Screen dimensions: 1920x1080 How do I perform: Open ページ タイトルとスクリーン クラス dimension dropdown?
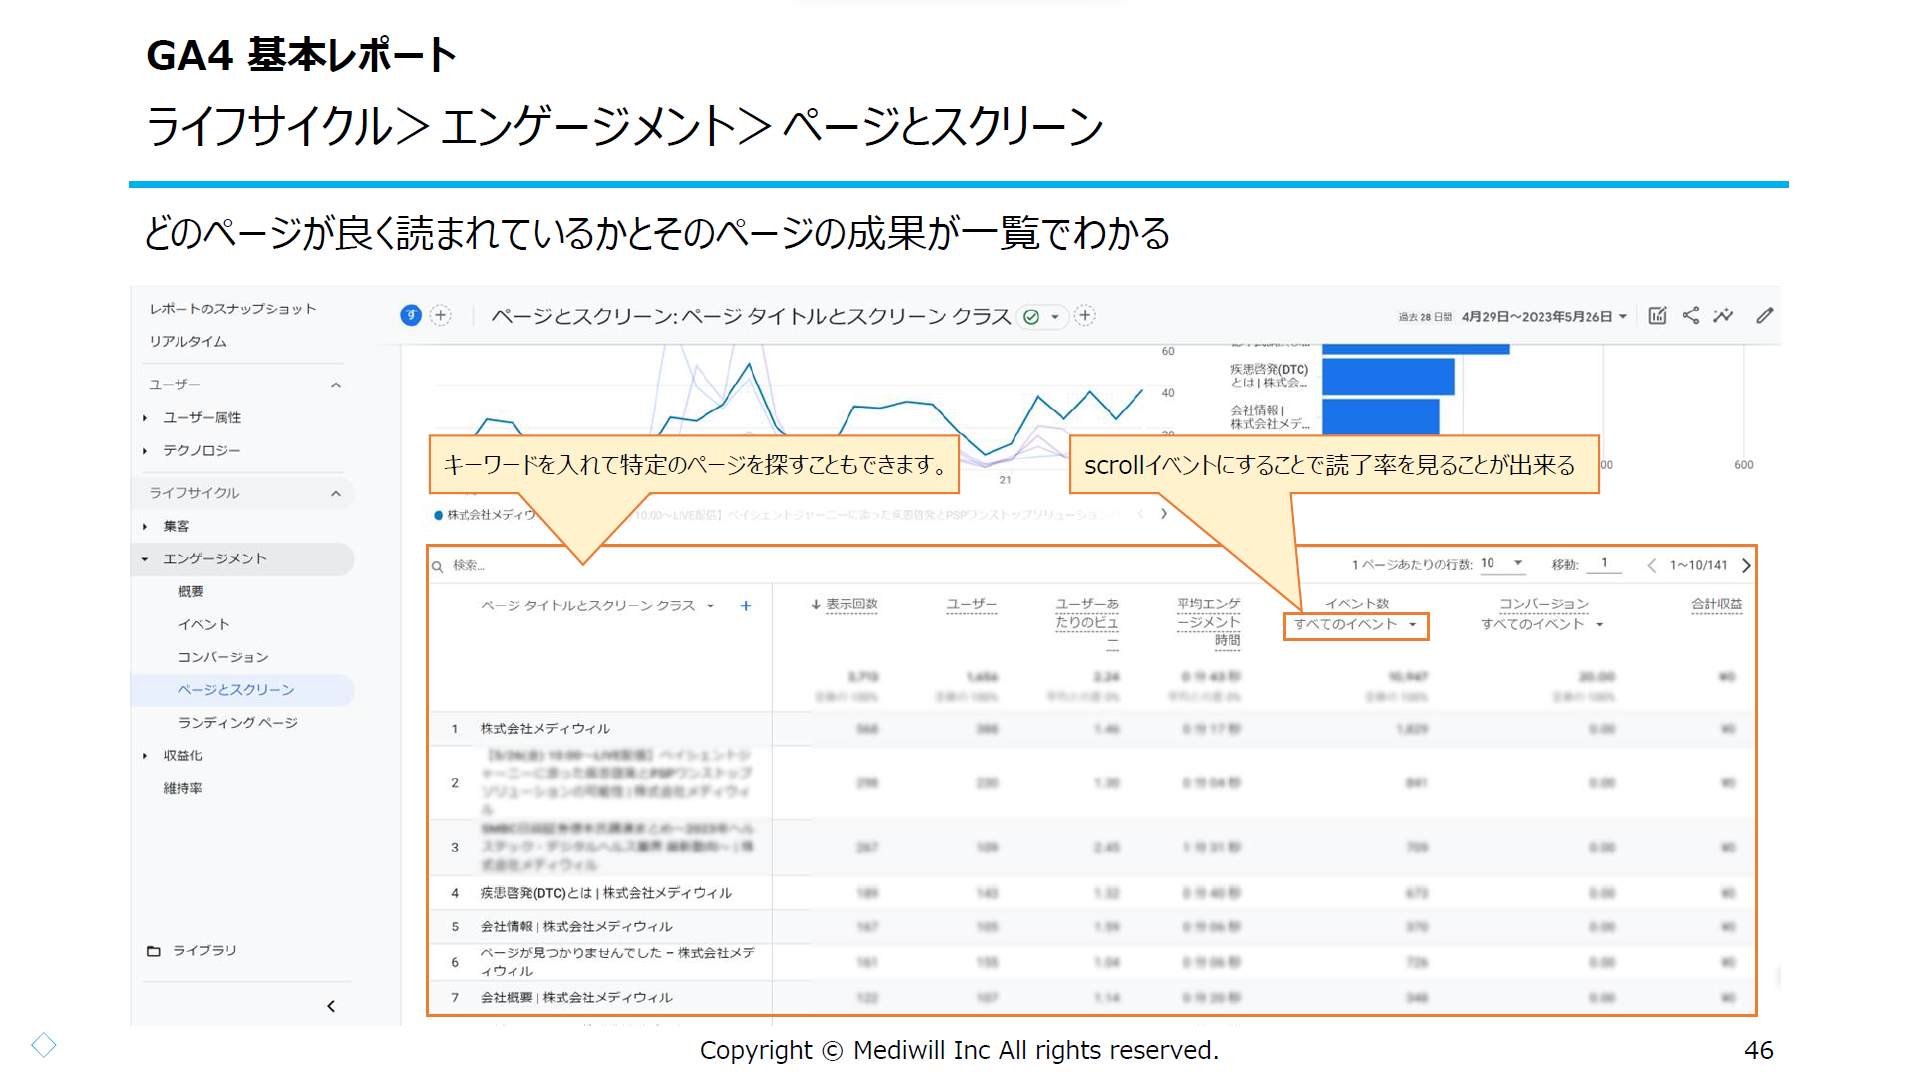click(x=598, y=606)
